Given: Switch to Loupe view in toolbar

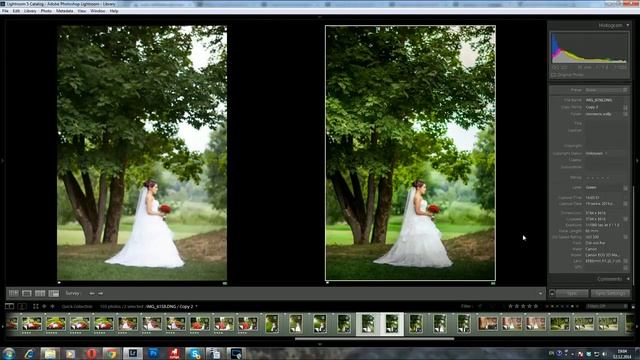Looking at the screenshot, I should (27, 293).
